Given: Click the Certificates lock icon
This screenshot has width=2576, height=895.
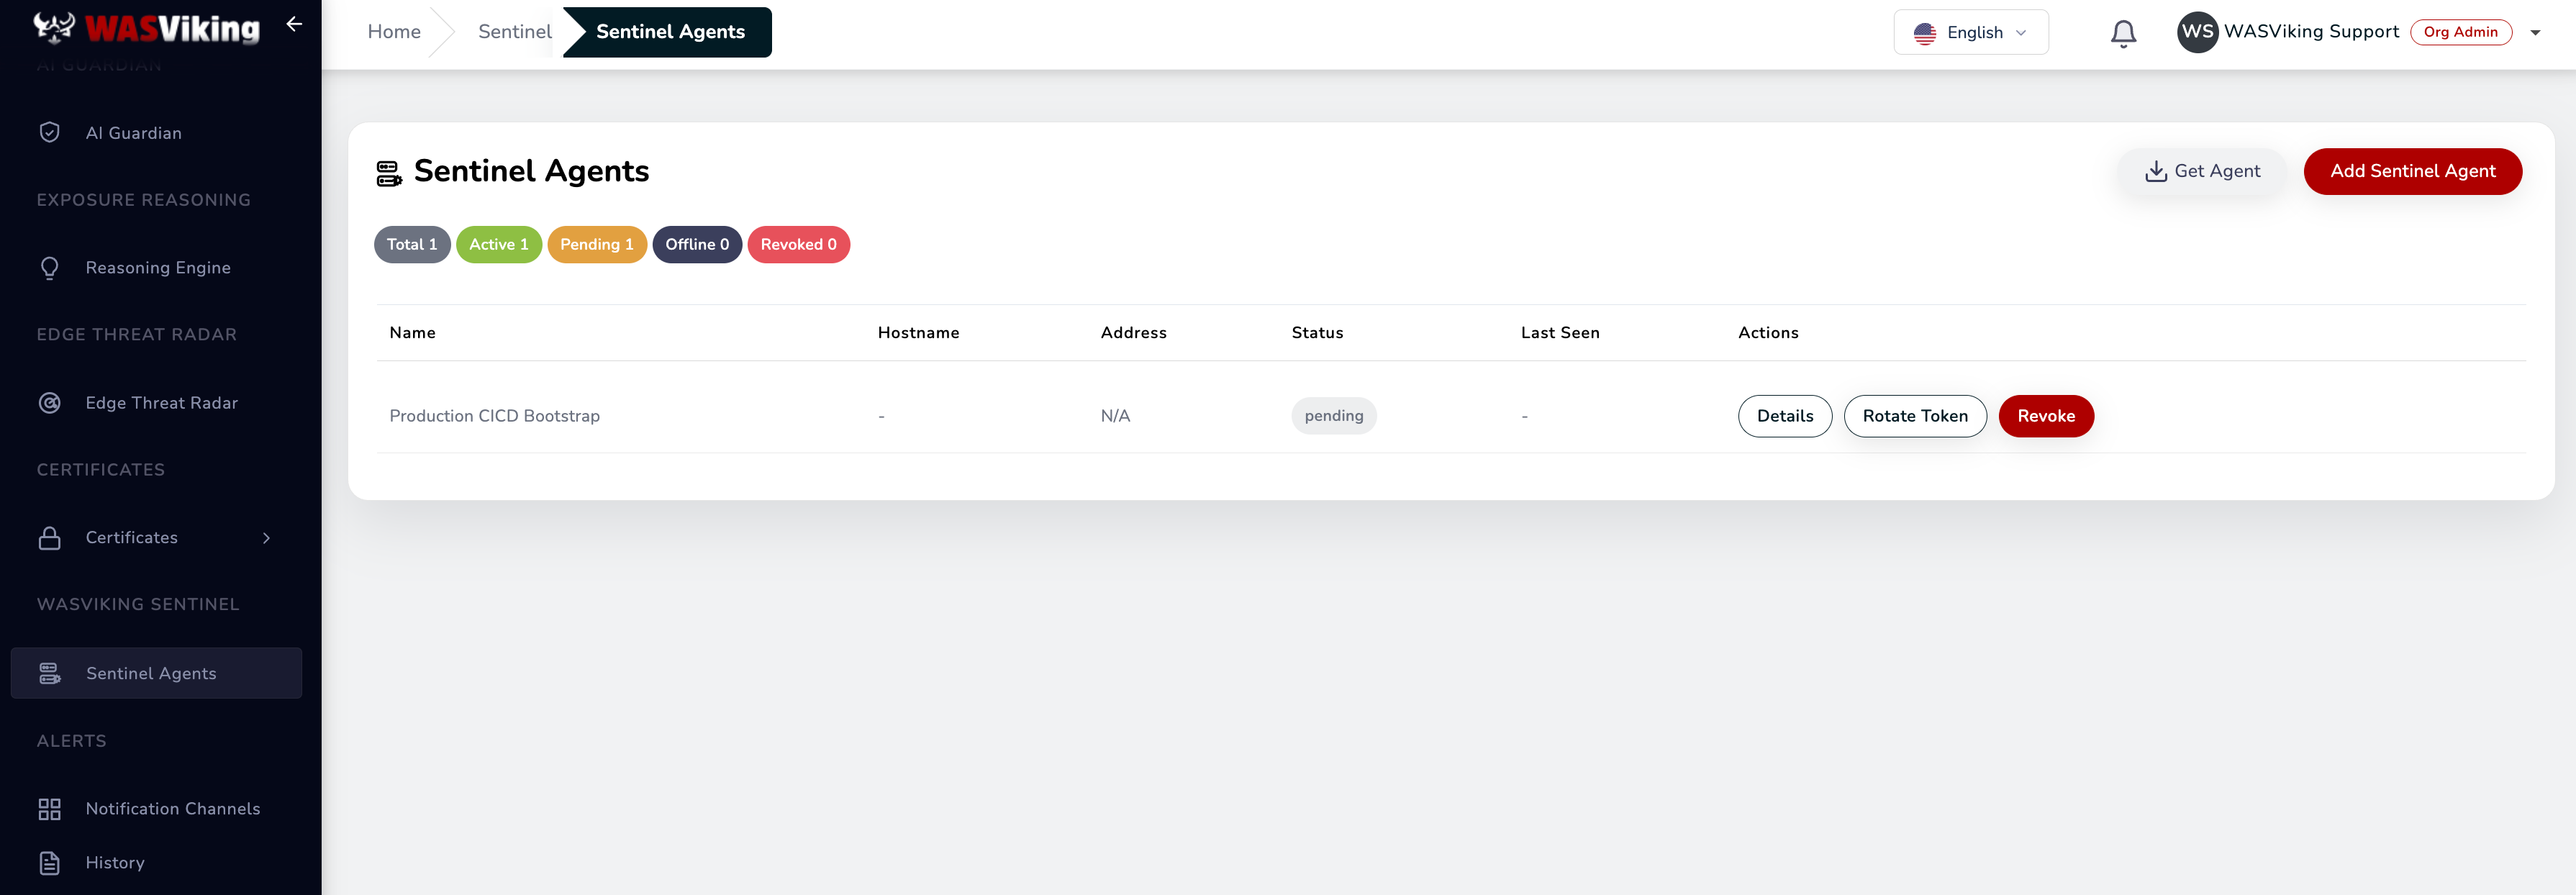Looking at the screenshot, I should click(x=50, y=538).
